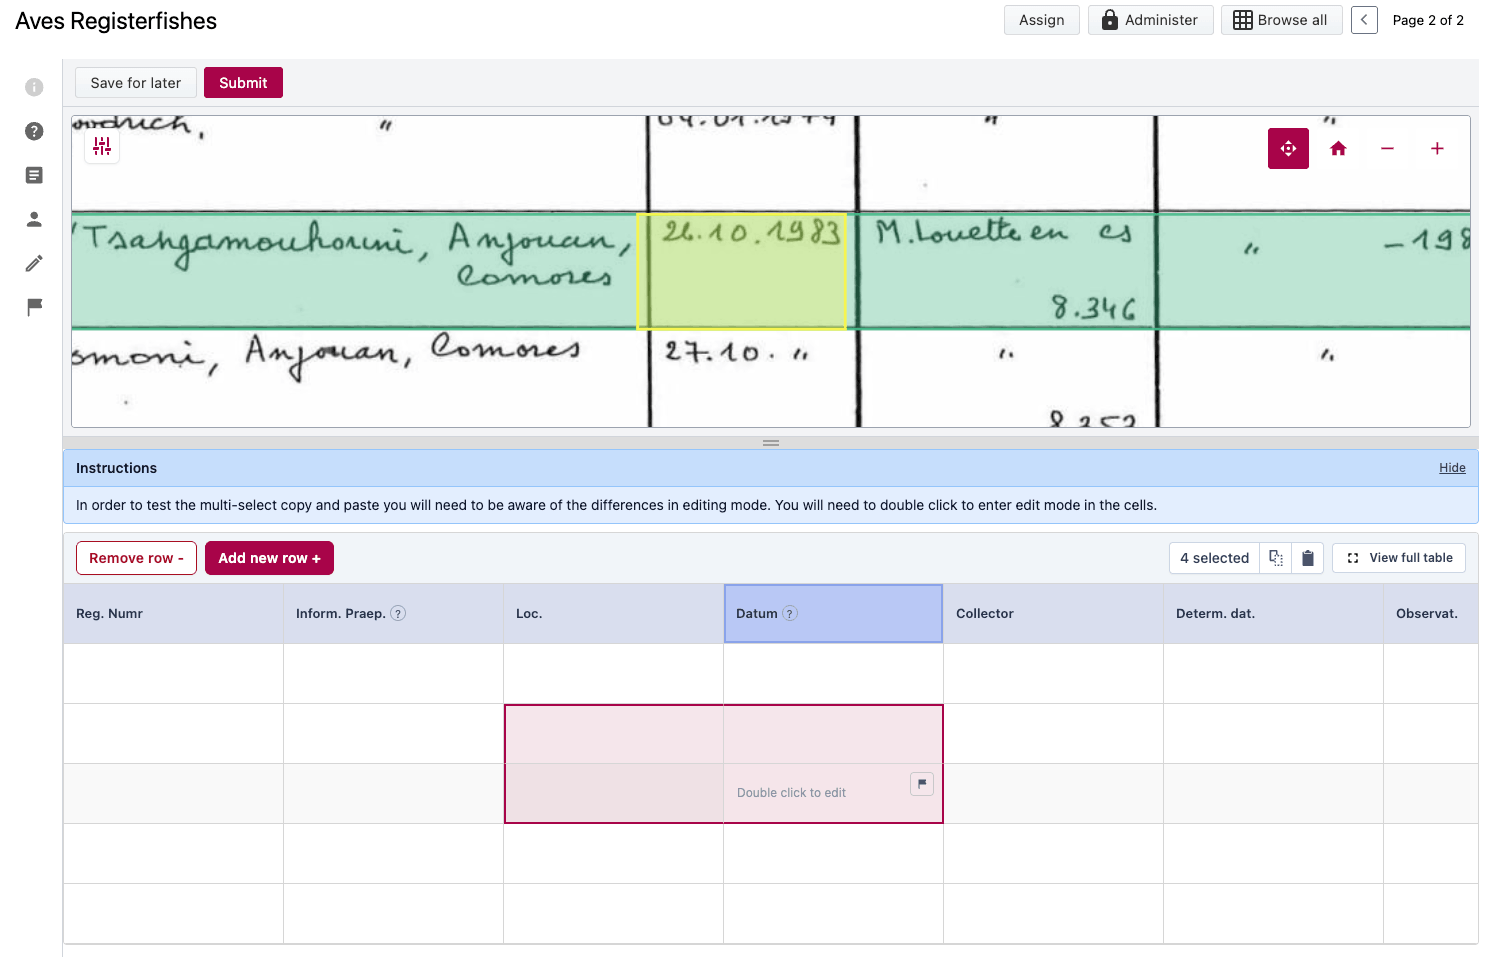Select the Inform. Praep. column header

(x=393, y=613)
